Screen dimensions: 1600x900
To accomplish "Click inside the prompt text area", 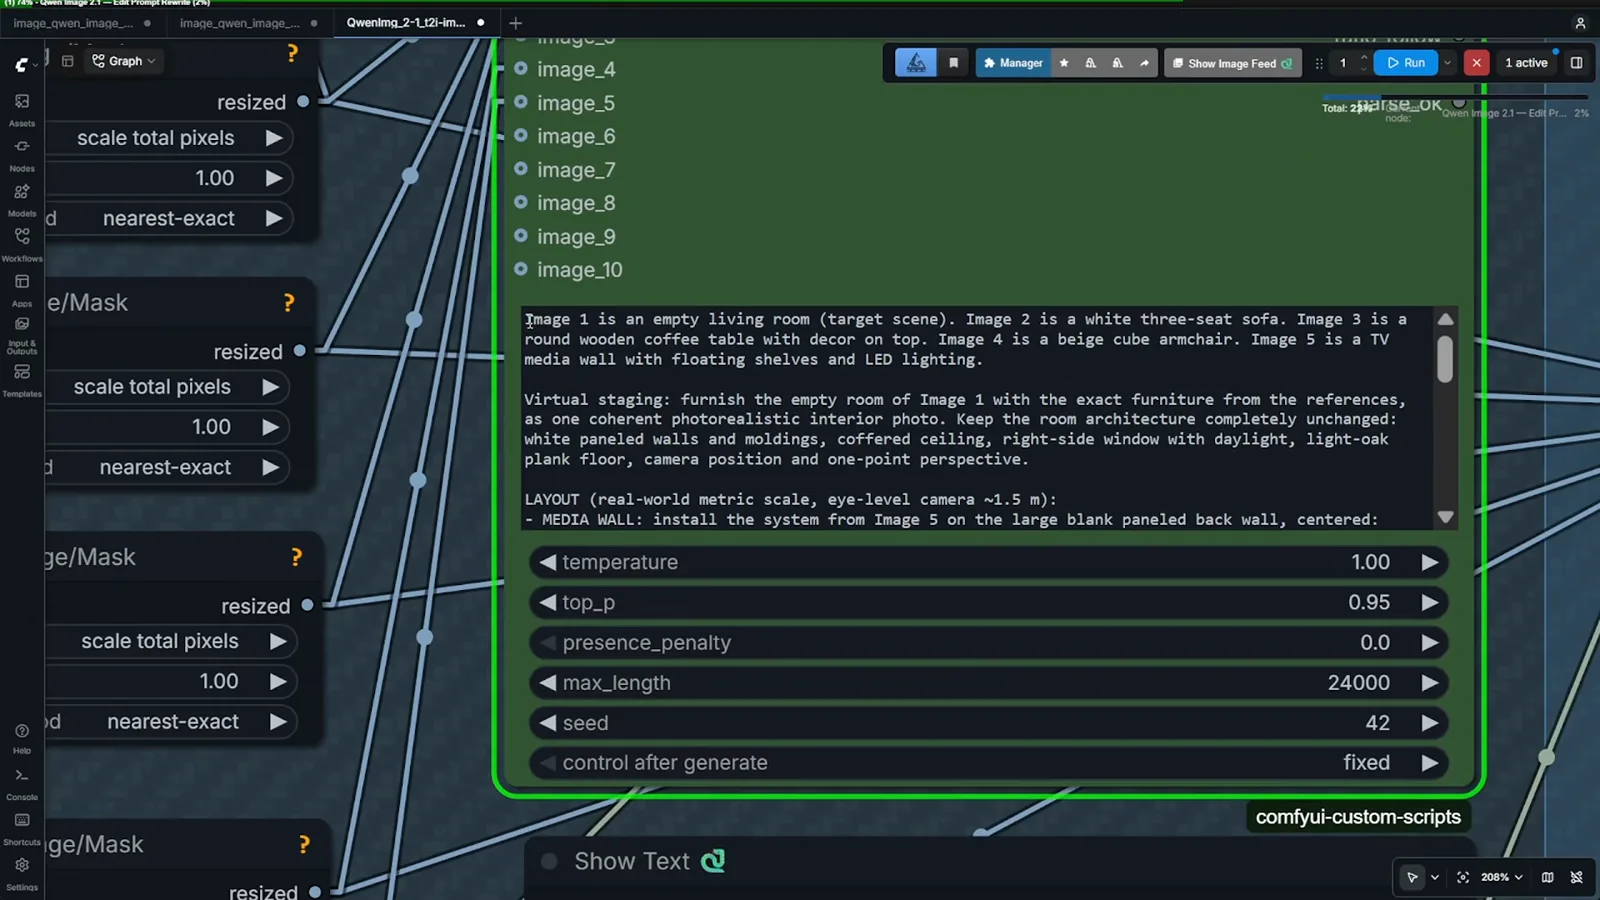I will (x=978, y=418).
